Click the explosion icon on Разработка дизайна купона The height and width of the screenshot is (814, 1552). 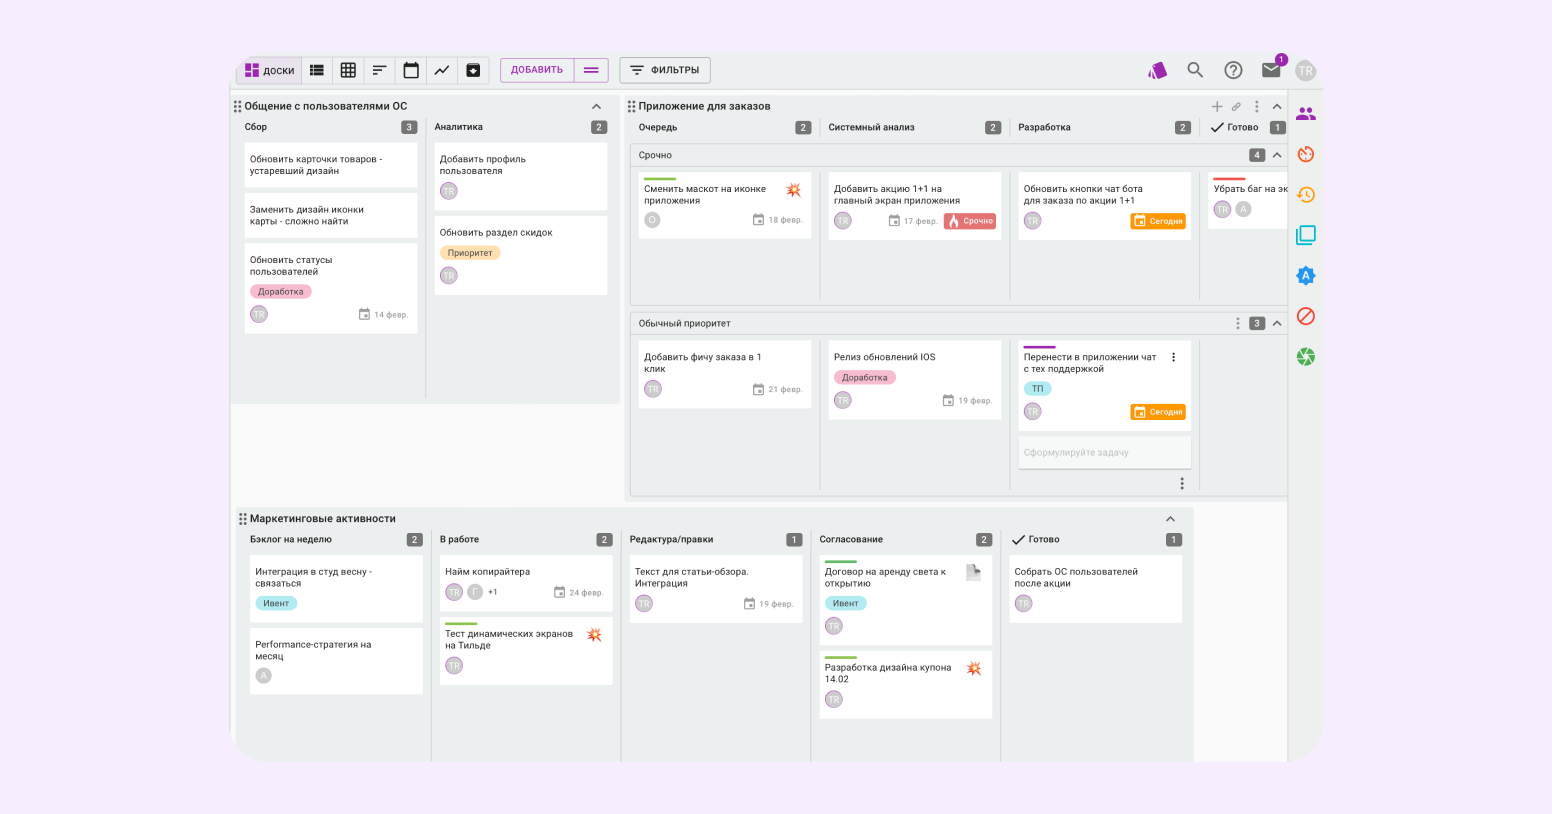pos(974,668)
